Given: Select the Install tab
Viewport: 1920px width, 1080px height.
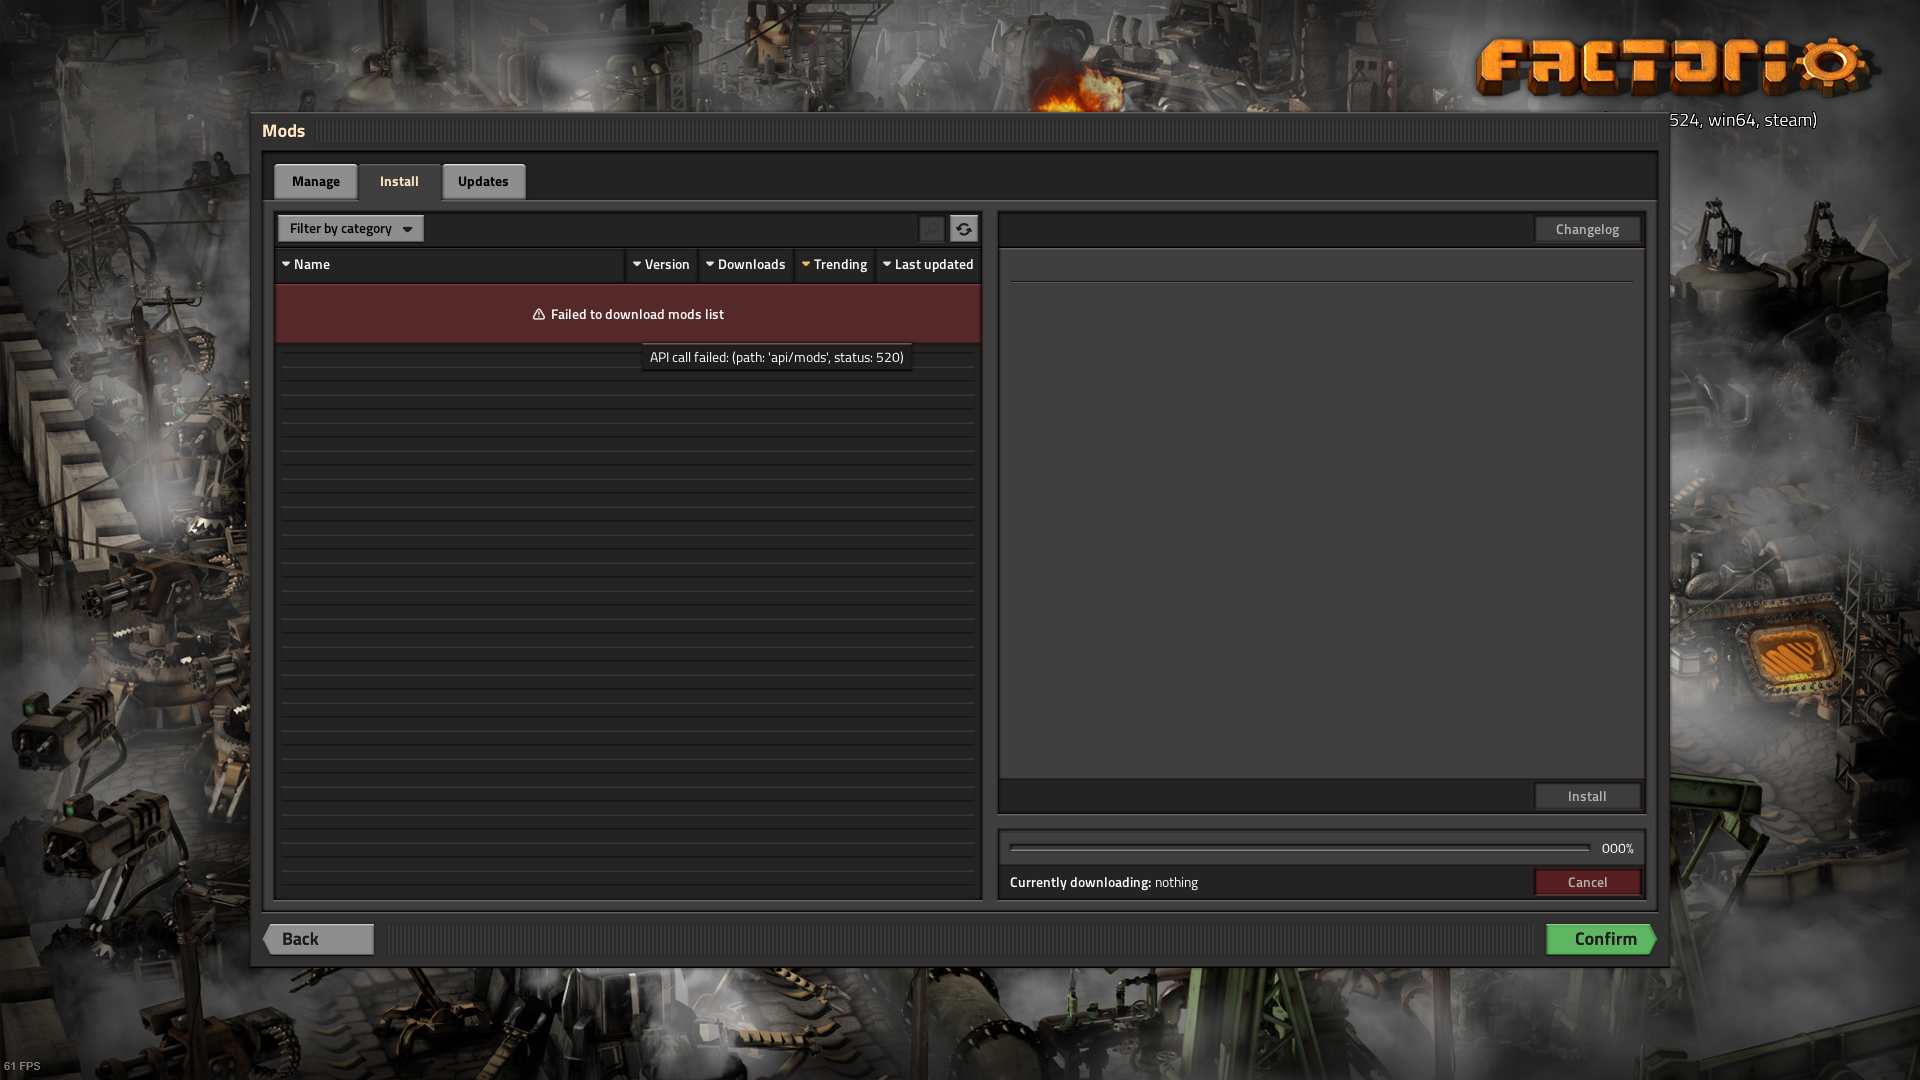Looking at the screenshot, I should pyautogui.click(x=399, y=181).
